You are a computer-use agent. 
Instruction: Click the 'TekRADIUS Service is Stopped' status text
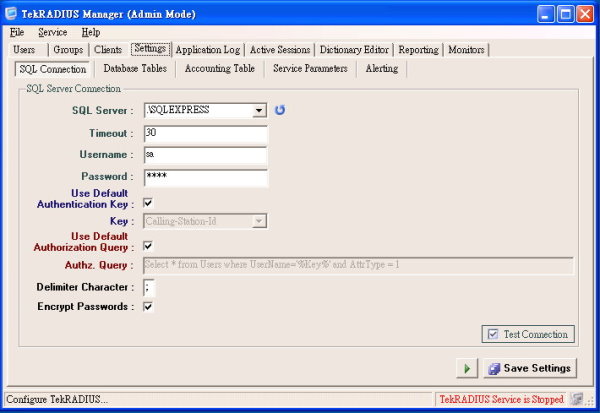tap(501, 399)
